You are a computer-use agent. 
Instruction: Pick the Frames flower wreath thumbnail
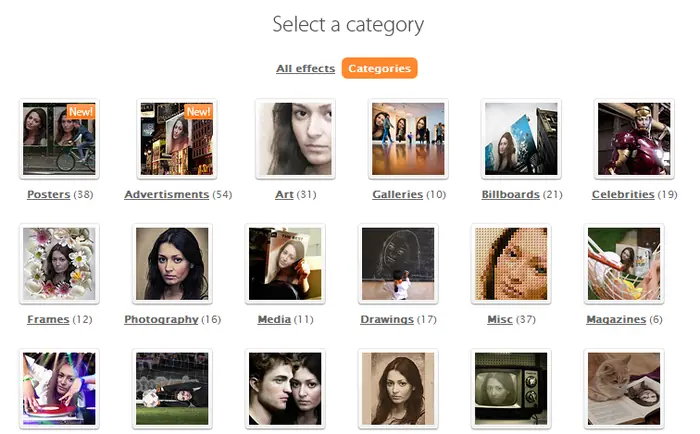click(59, 264)
